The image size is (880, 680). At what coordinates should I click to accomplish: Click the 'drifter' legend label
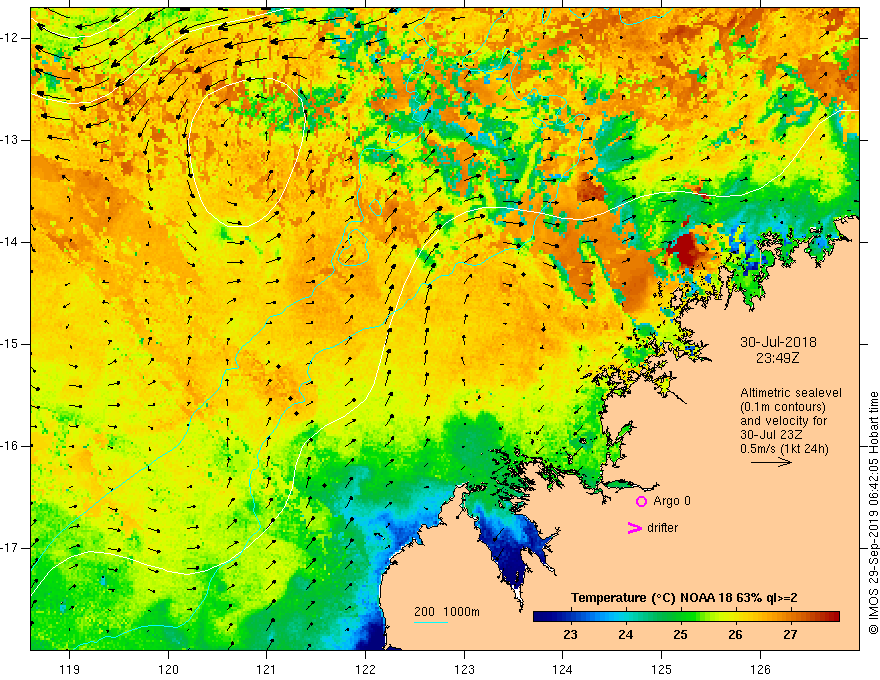coord(662,528)
